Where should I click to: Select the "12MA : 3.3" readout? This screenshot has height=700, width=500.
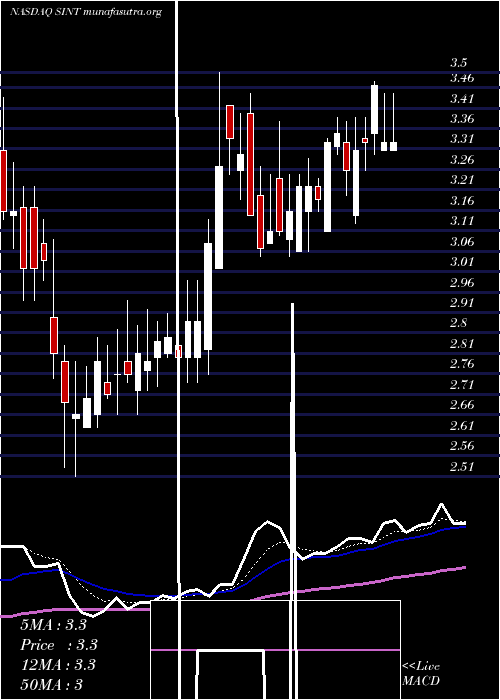coord(58,665)
